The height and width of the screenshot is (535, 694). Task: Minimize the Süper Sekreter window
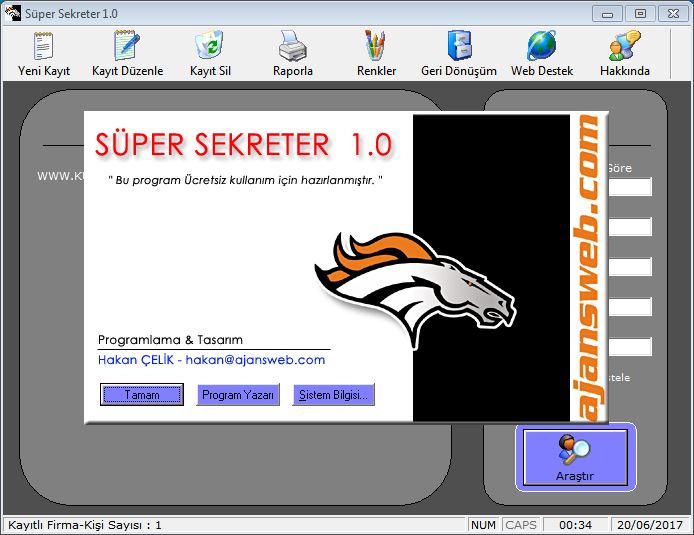click(607, 14)
